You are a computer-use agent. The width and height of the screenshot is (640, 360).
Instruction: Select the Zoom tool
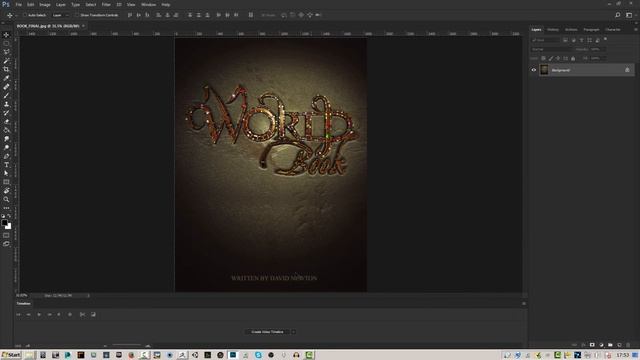[x=6, y=199]
